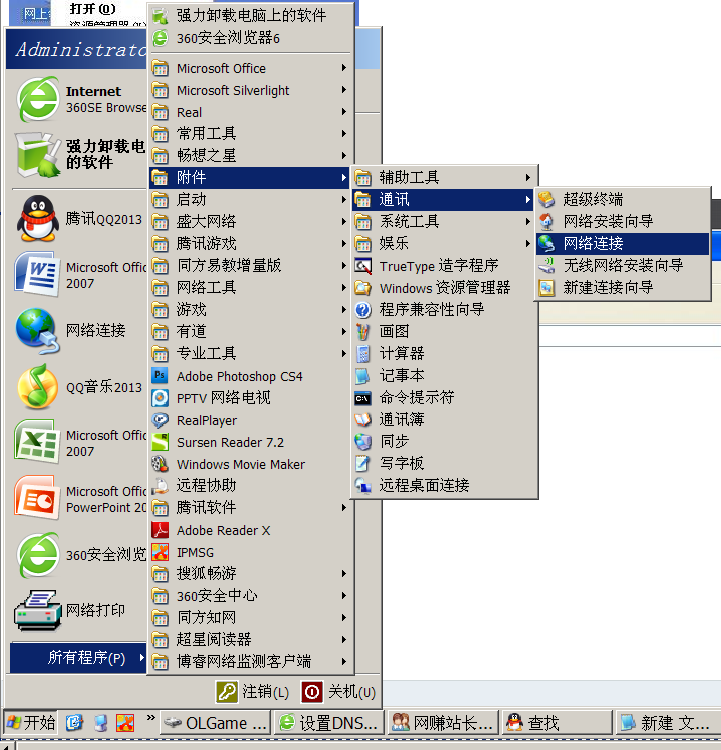Image resolution: width=721 pixels, height=750 pixels.
Task: Click the Microsoft Office Excel 2007 icon
Action: [37, 442]
